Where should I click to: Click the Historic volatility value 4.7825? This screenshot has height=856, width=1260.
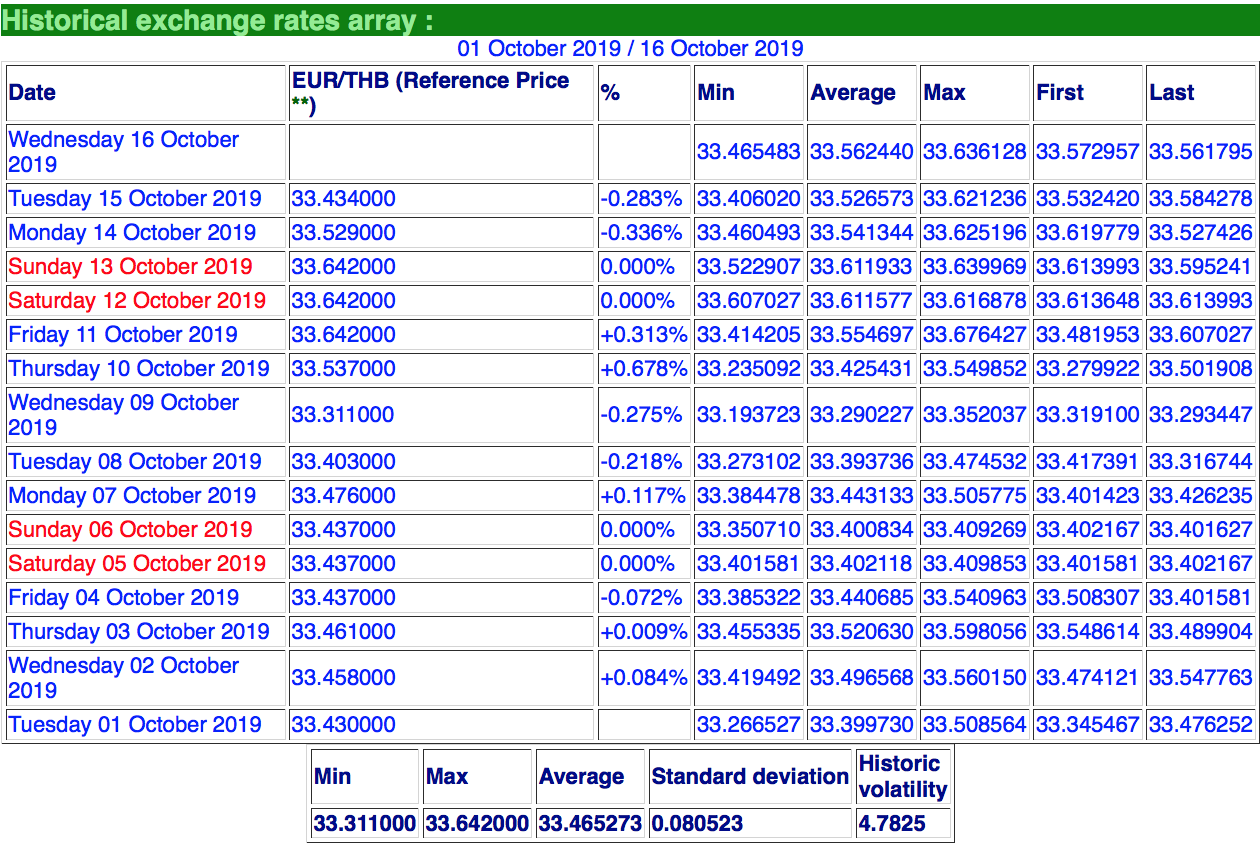pyautogui.click(x=892, y=824)
